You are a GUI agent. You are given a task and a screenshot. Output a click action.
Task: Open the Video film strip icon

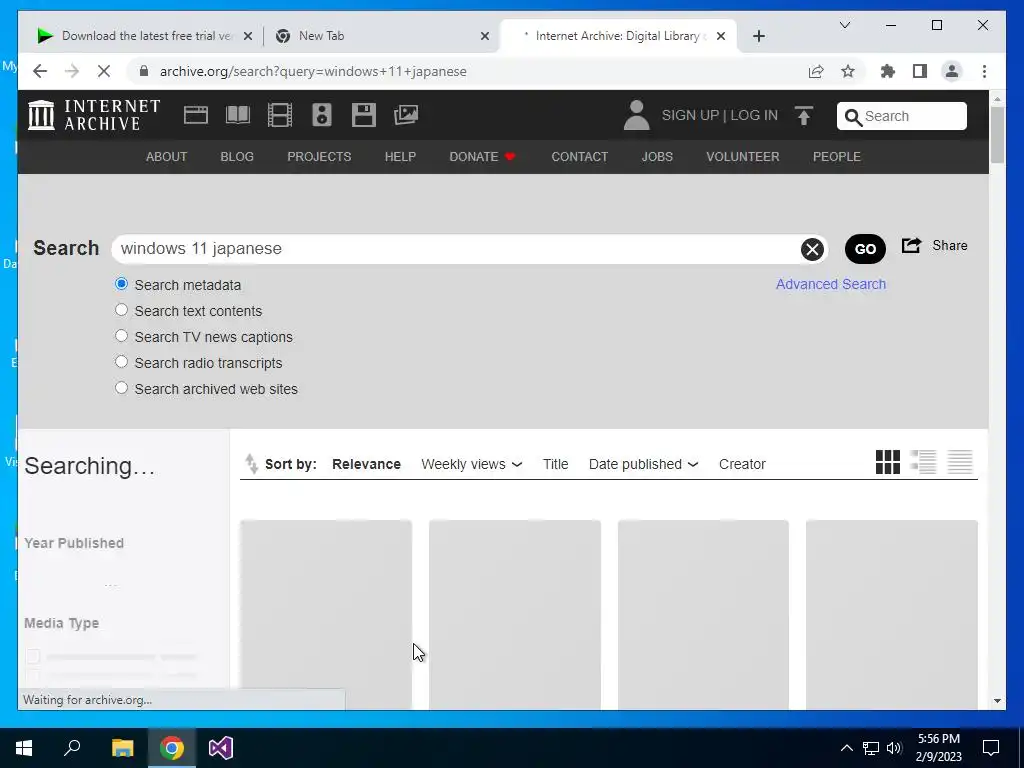pos(280,115)
